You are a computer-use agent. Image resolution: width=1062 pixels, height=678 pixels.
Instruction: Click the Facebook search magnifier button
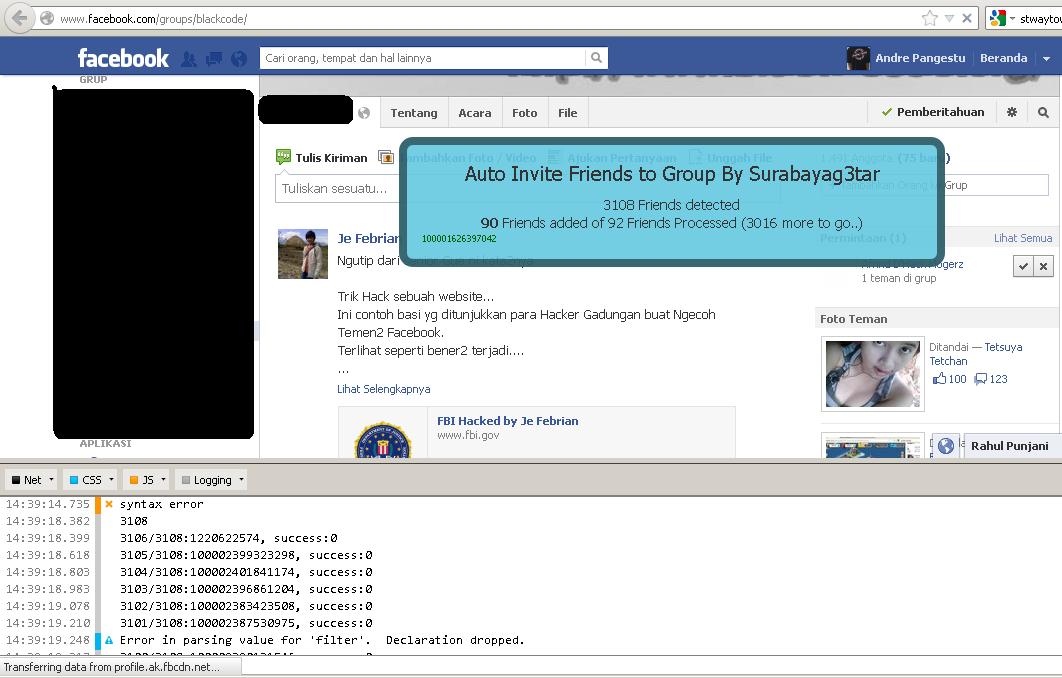(596, 58)
